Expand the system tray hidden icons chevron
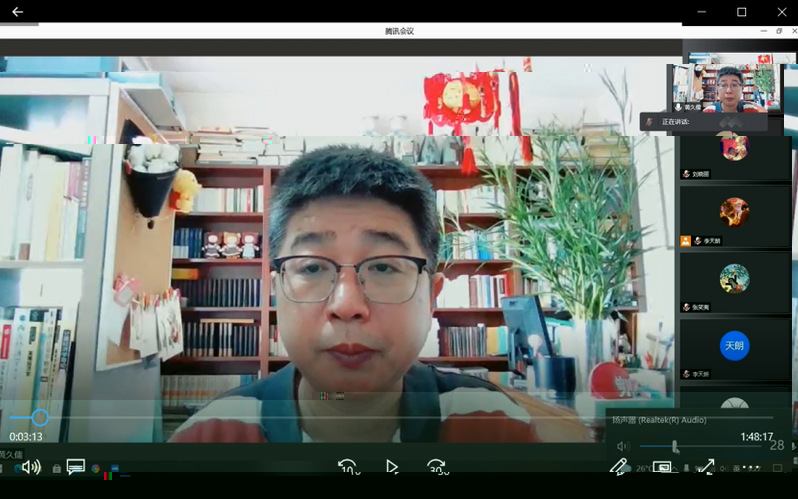 (x=675, y=468)
